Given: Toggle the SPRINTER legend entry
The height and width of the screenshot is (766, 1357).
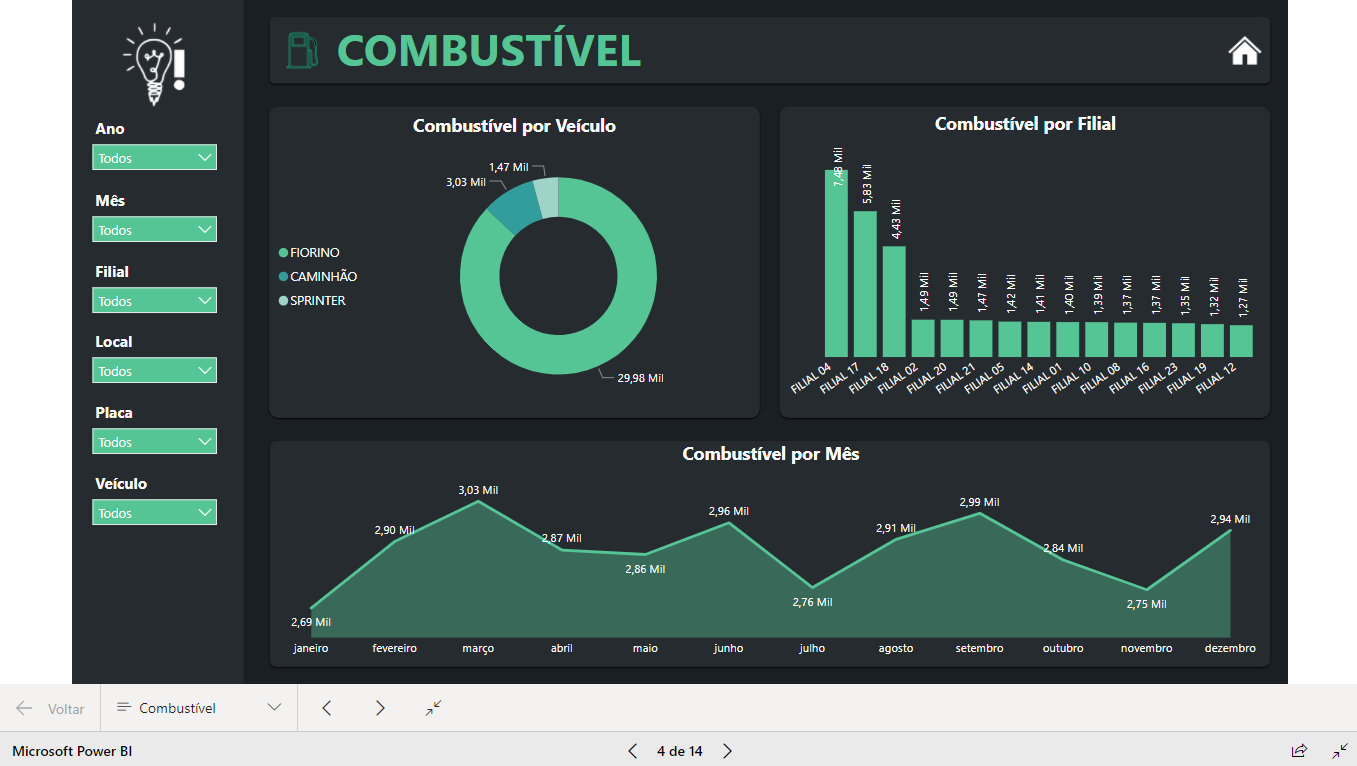Looking at the screenshot, I should (313, 300).
